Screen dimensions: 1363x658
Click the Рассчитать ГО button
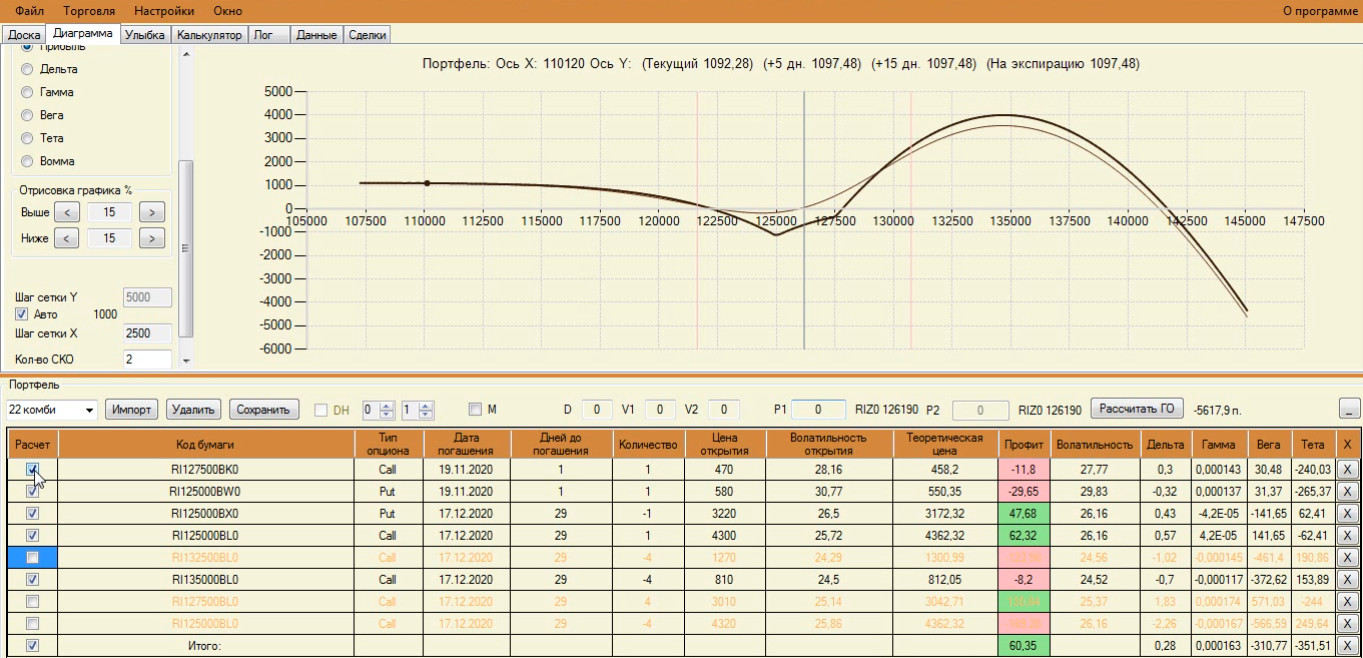[1136, 408]
